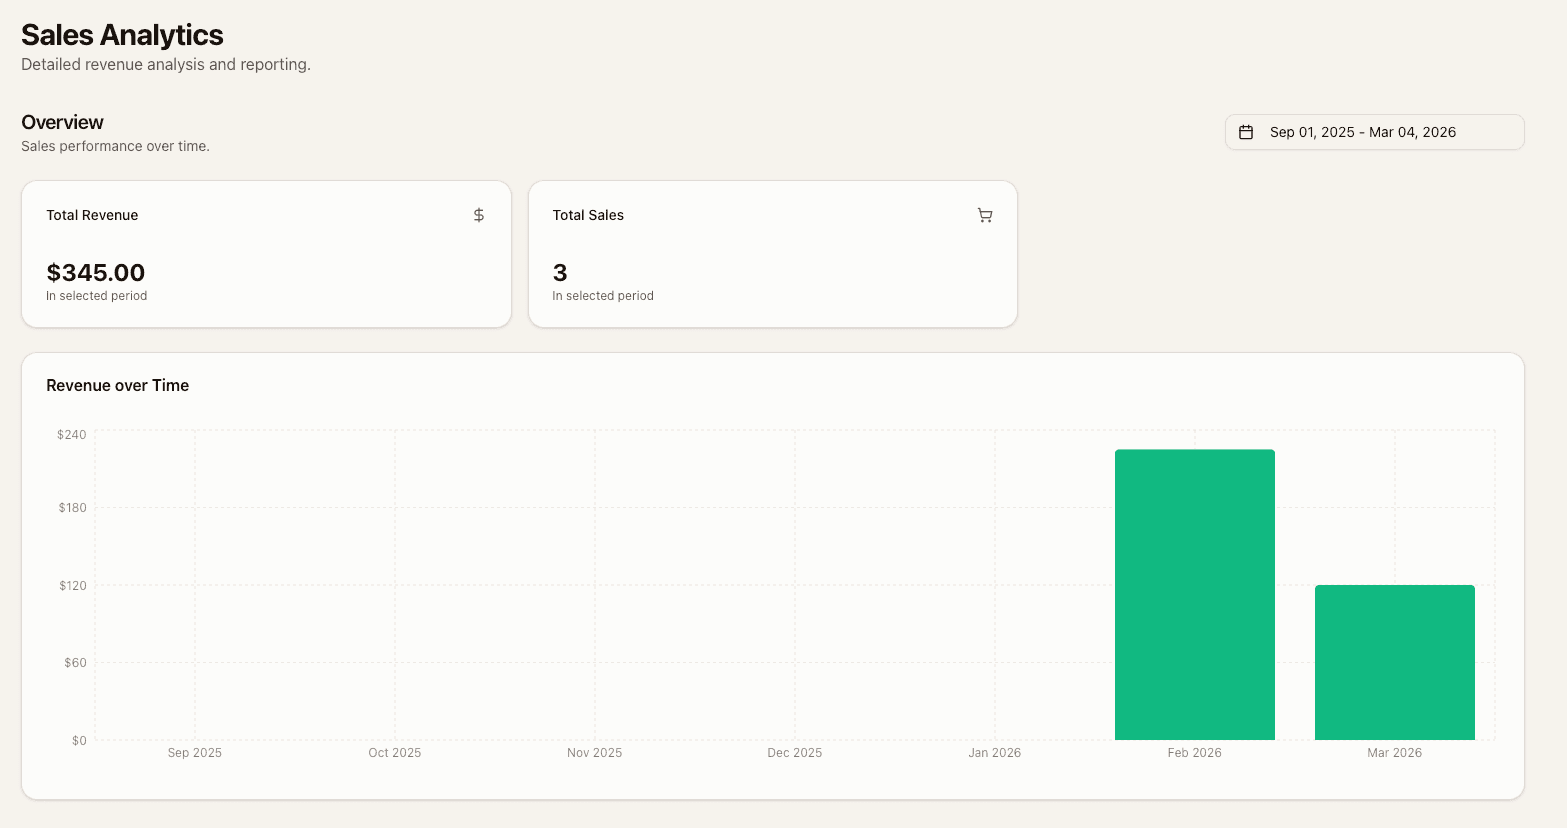
Task: Click the Jan 2026 empty chart area
Action: tap(995, 600)
